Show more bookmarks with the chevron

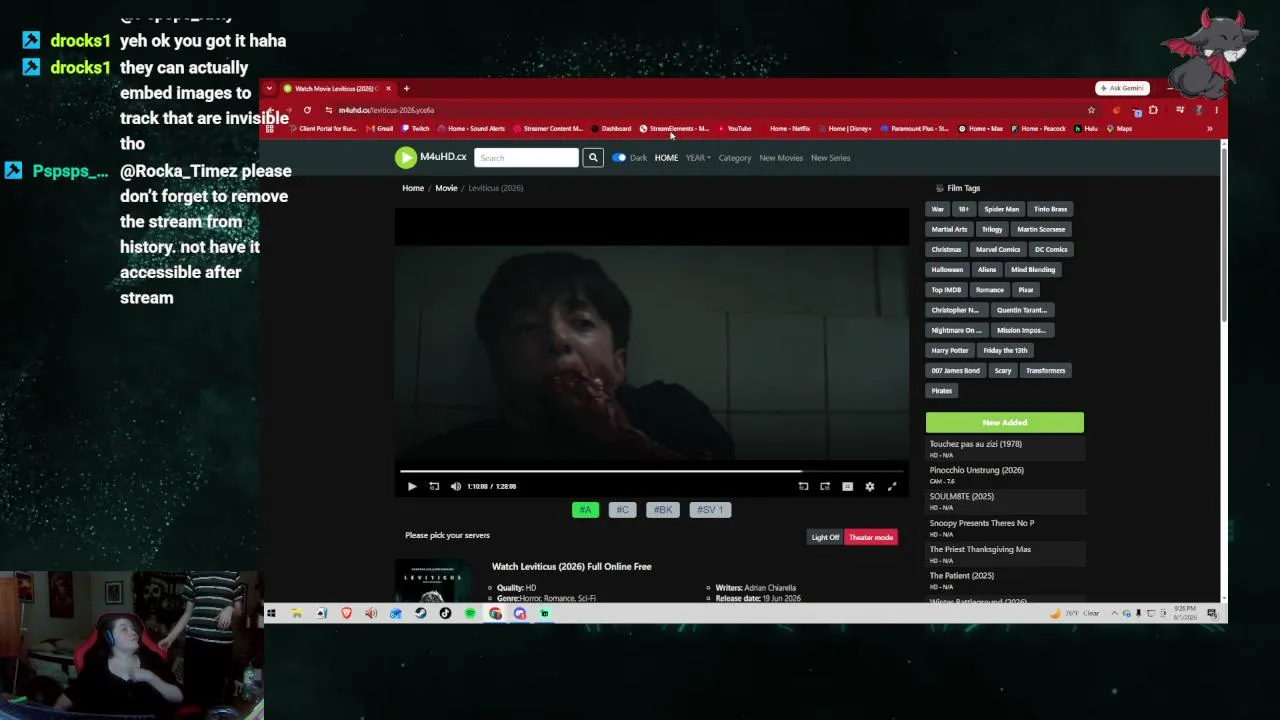(x=1209, y=129)
